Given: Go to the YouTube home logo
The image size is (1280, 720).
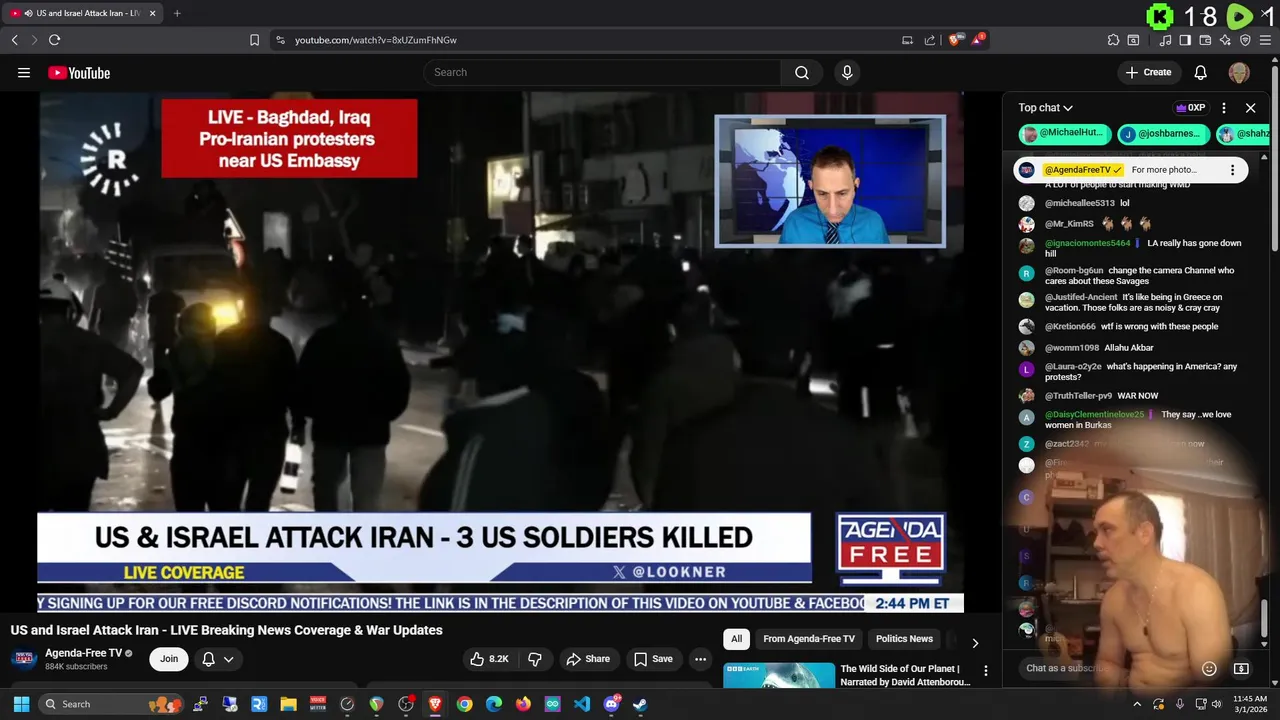Looking at the screenshot, I should pos(79,73).
